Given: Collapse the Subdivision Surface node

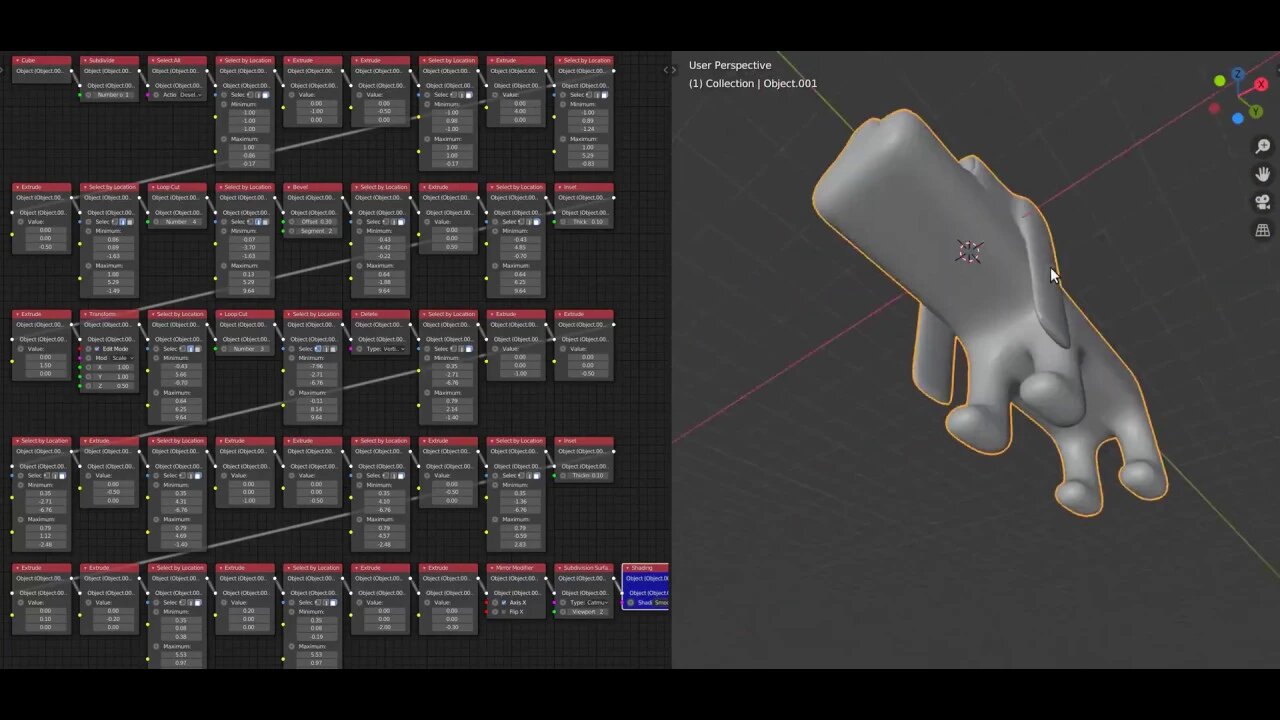Looking at the screenshot, I should click(562, 568).
